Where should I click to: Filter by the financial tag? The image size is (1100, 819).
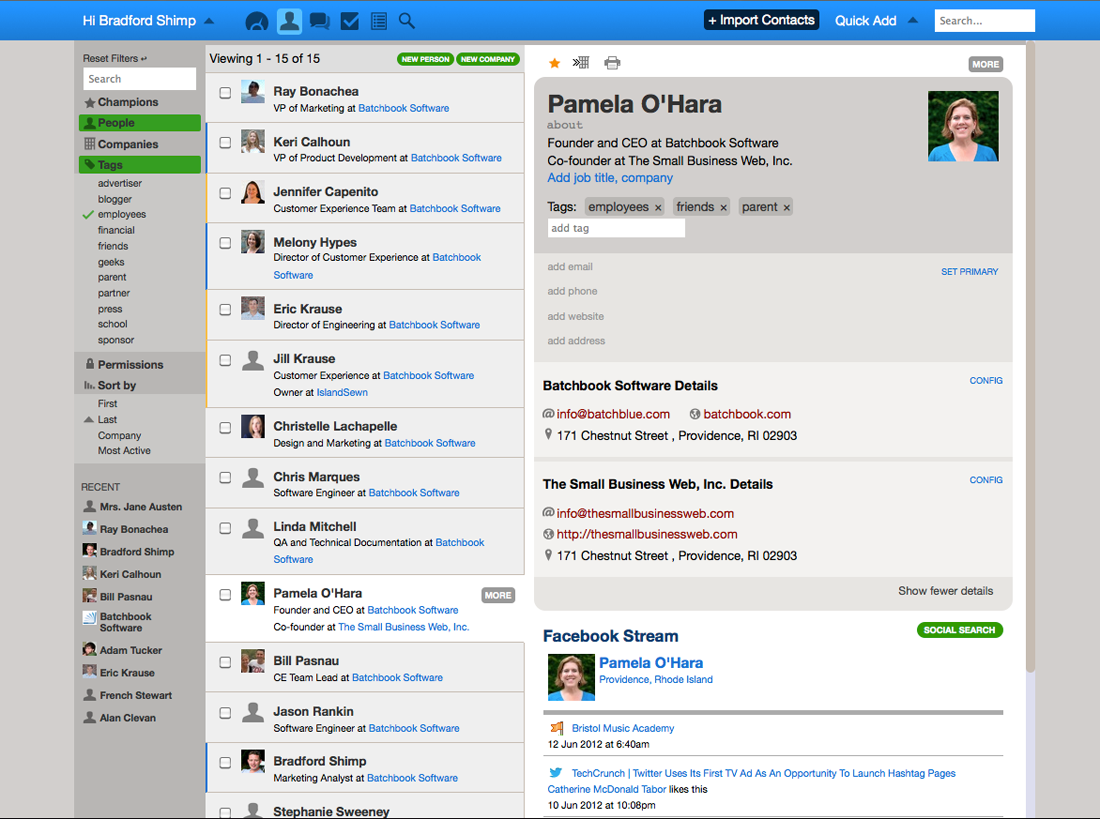[x=116, y=230]
